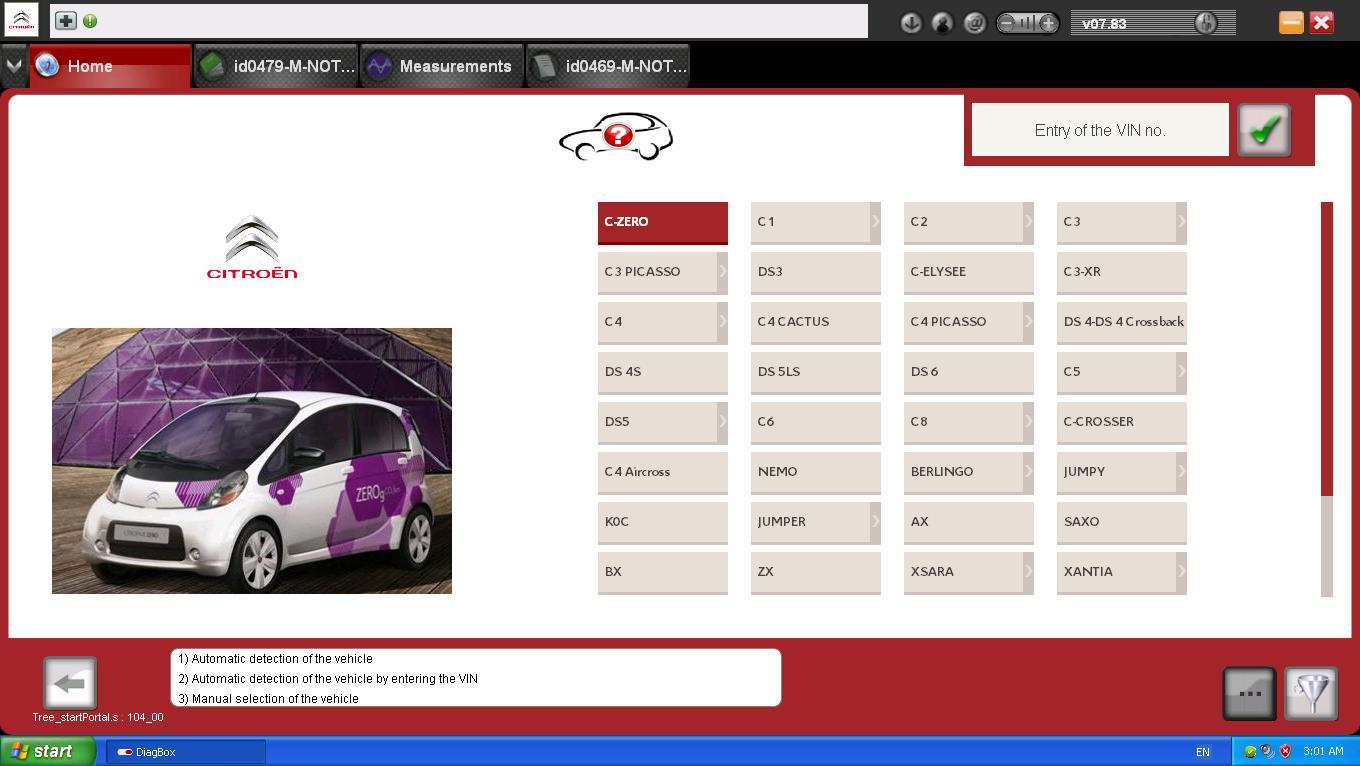Choose the C 3-XR model
Image resolution: width=1360 pixels, height=766 pixels.
1122,272
